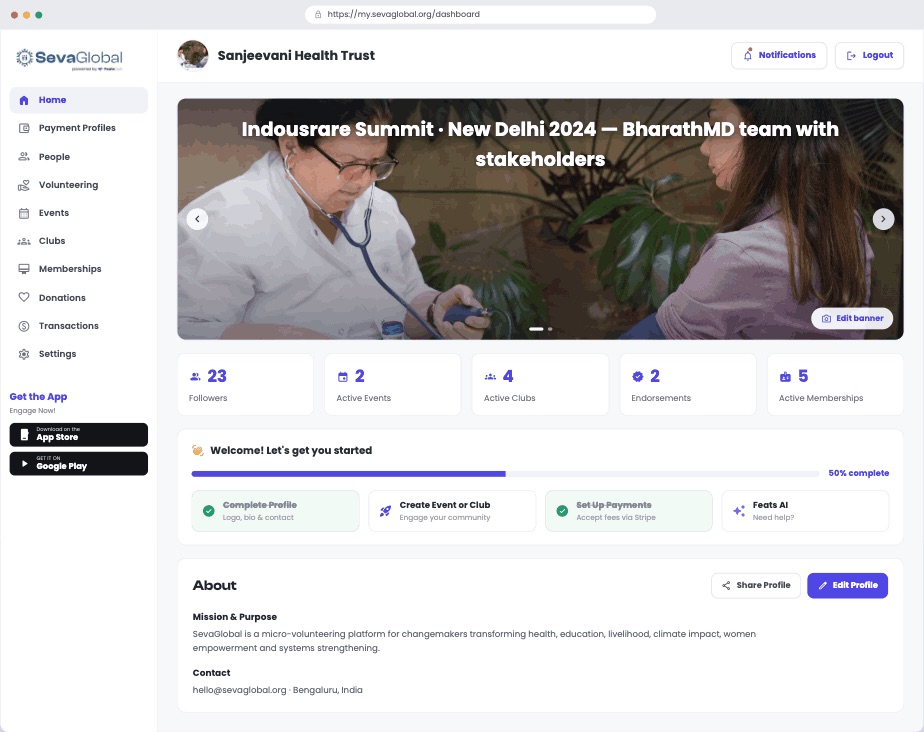Screen dimensions: 924x732
Task: Open Home in the sidebar
Action: coord(78,100)
